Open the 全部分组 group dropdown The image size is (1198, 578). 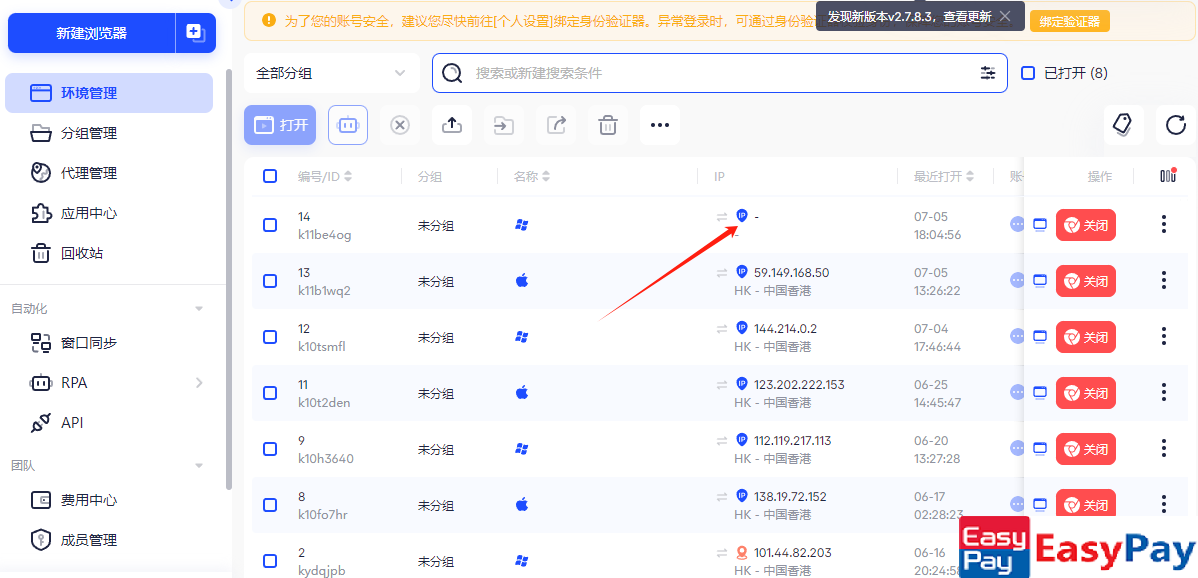[331, 73]
